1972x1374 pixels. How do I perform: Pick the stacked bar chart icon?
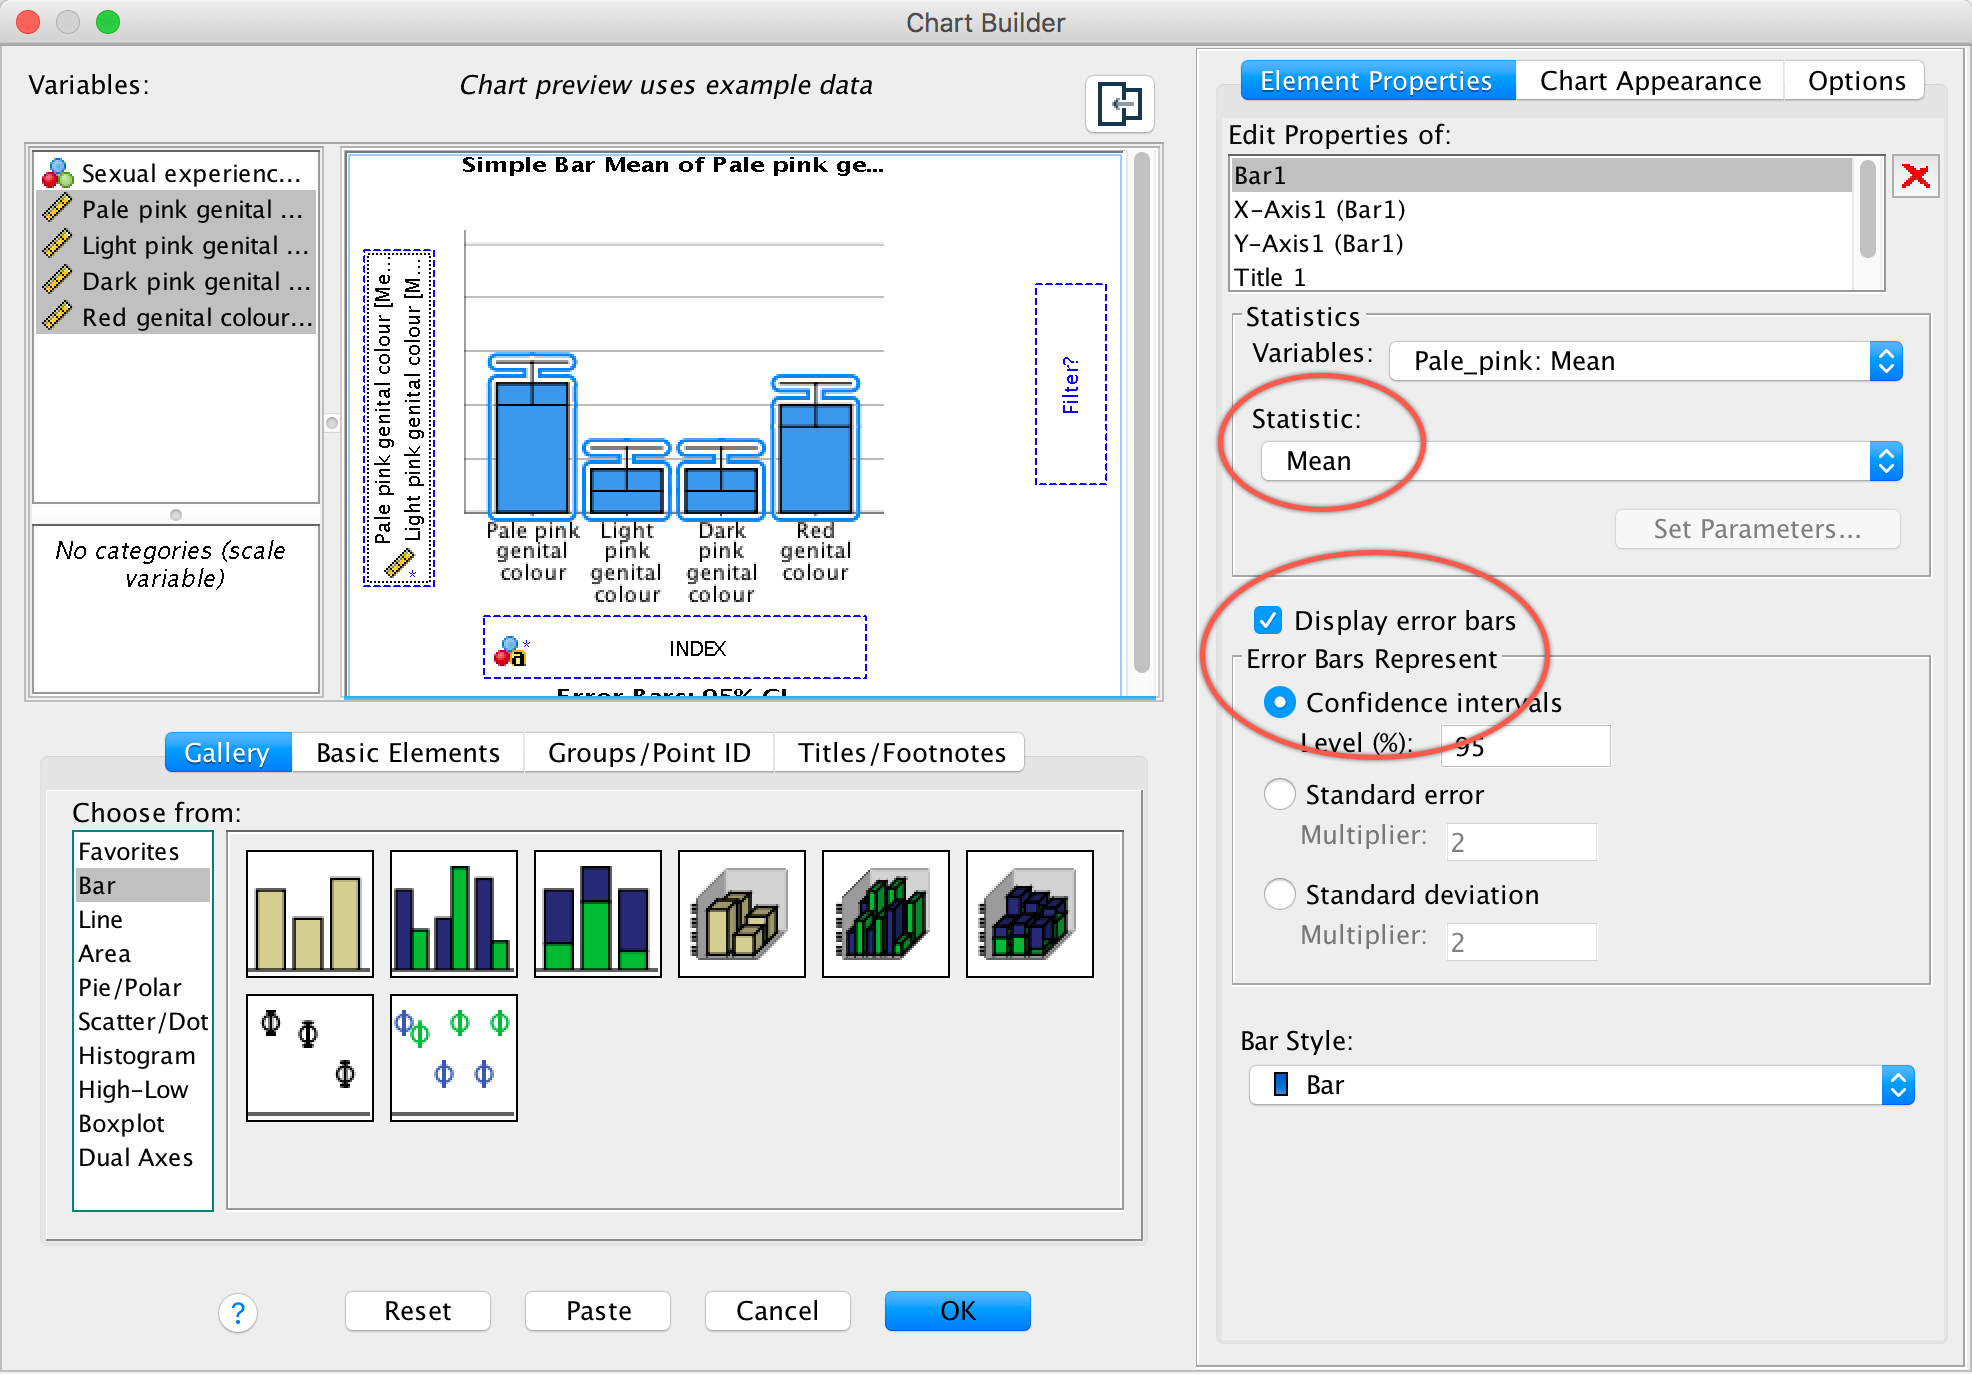coord(597,913)
